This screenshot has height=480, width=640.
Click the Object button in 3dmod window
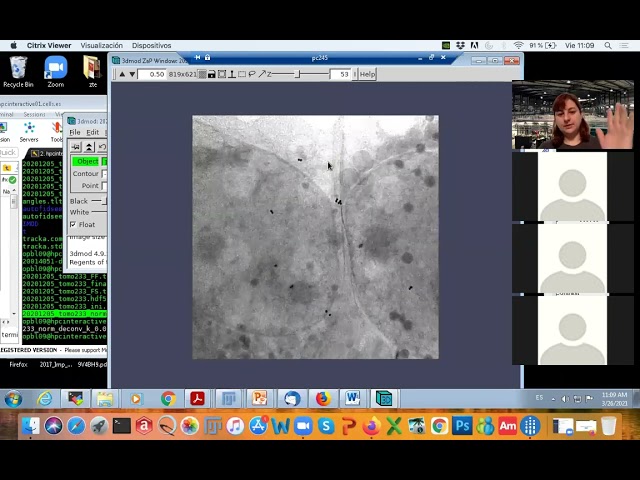click(87, 162)
